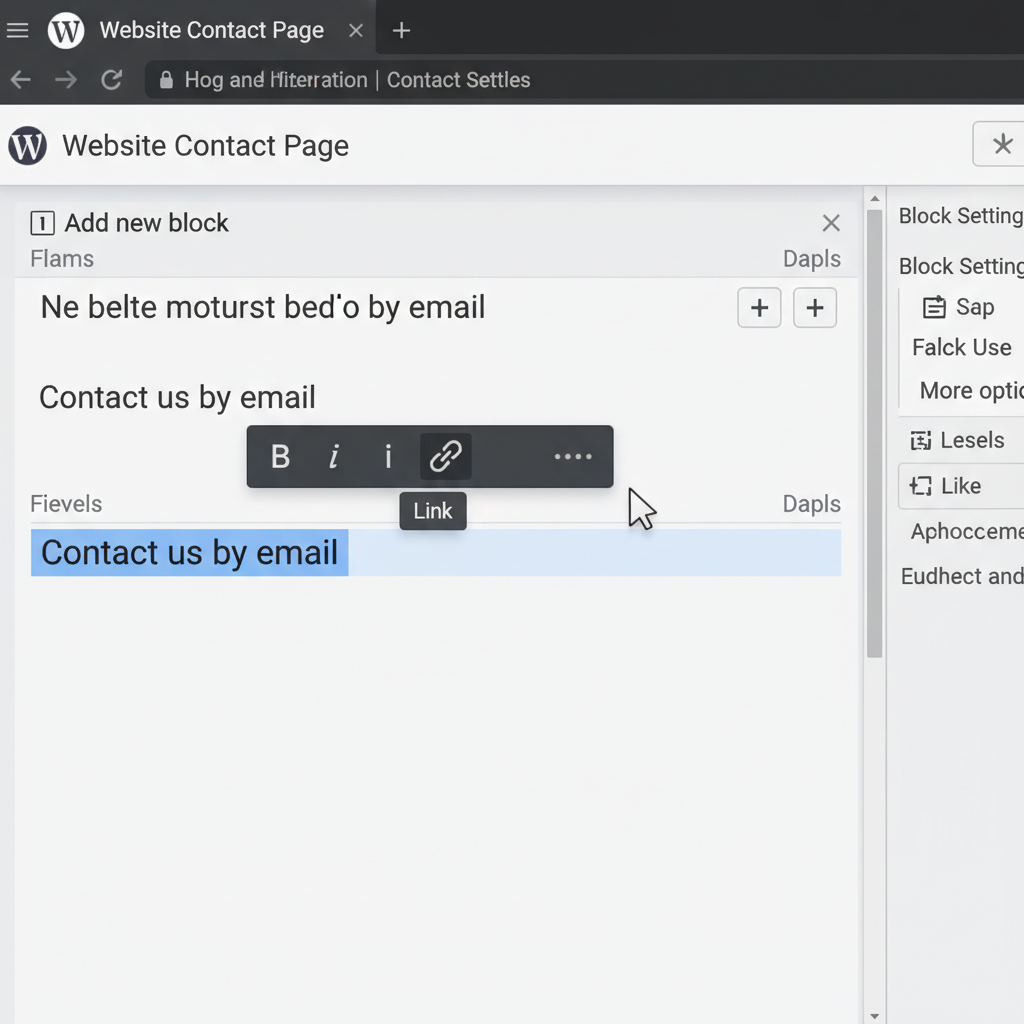Click the Link chain icon in toolbar
This screenshot has height=1024, width=1024.
[x=445, y=457]
